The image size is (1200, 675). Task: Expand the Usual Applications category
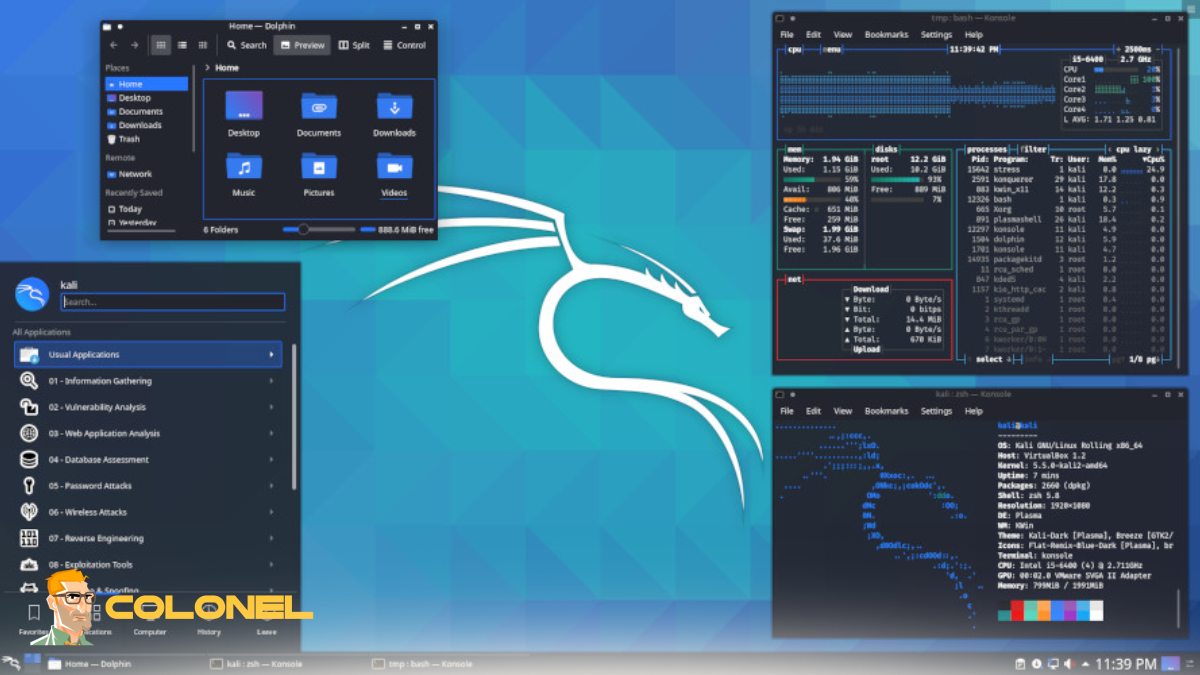(147, 354)
